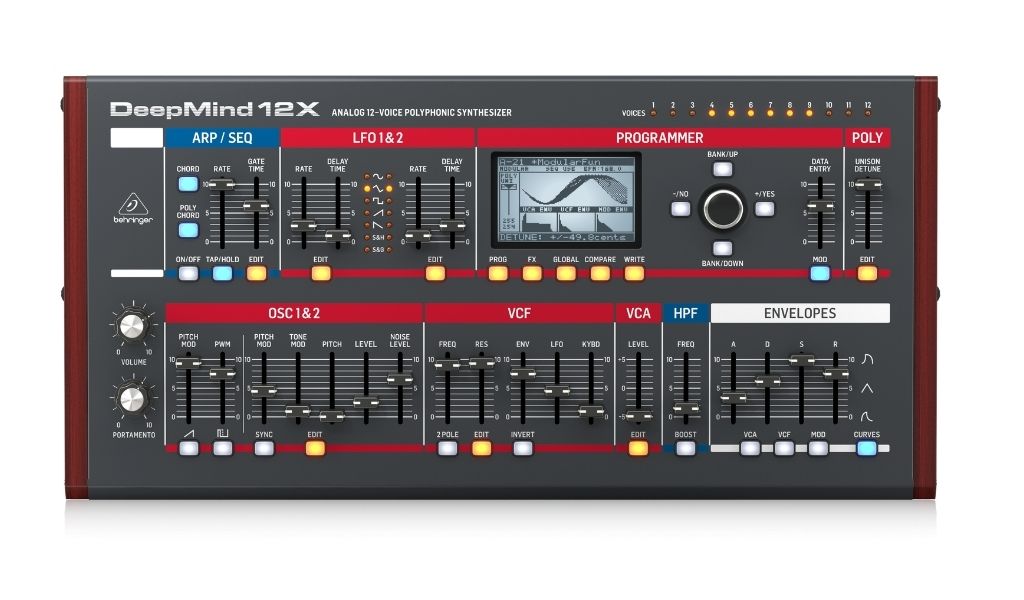
Task: Click the VCF ENV slider
Action: click(522, 388)
